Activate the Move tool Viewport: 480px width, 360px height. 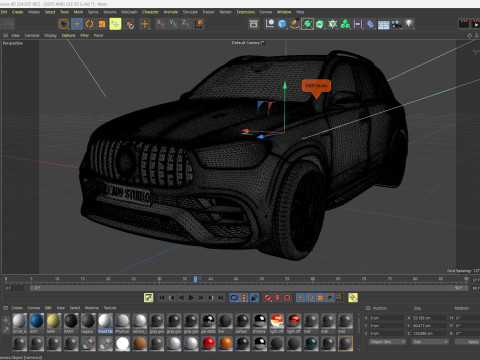[x=77, y=24]
